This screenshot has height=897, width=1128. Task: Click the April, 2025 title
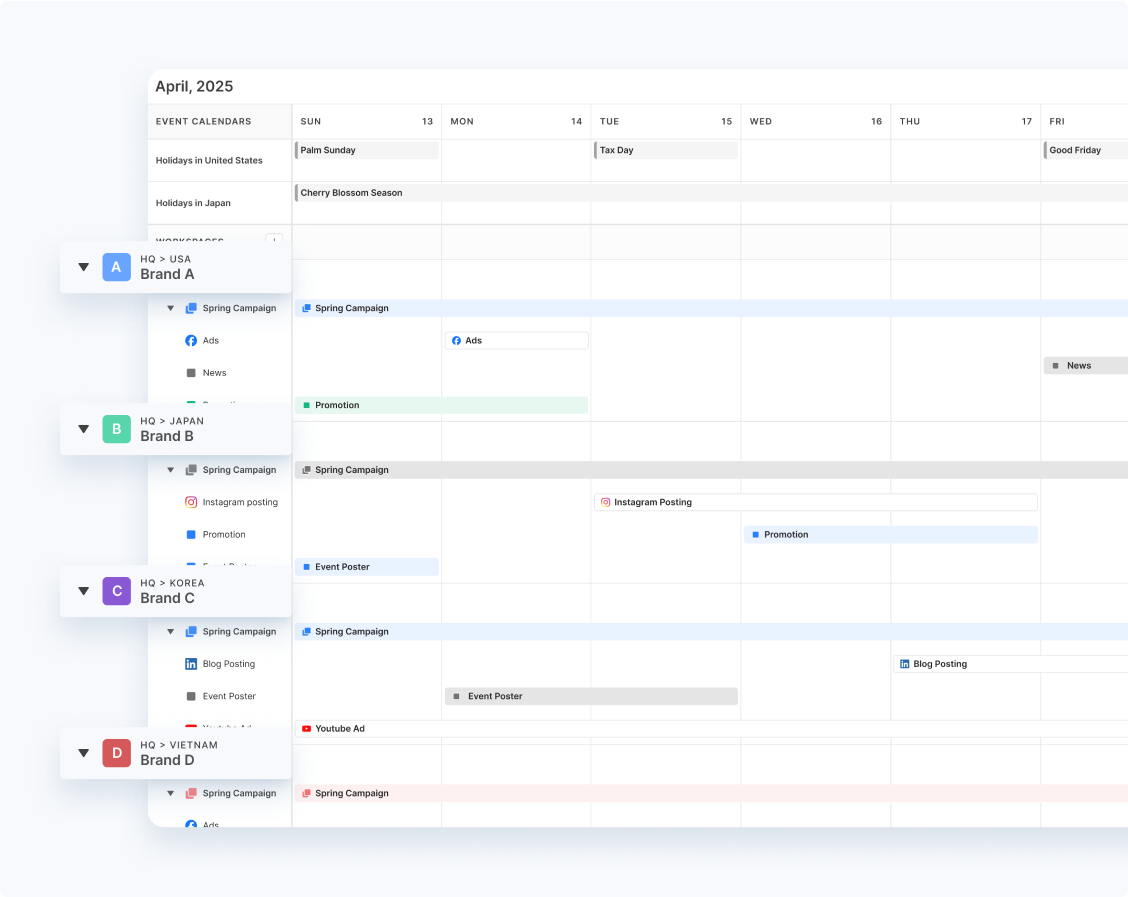coord(193,86)
